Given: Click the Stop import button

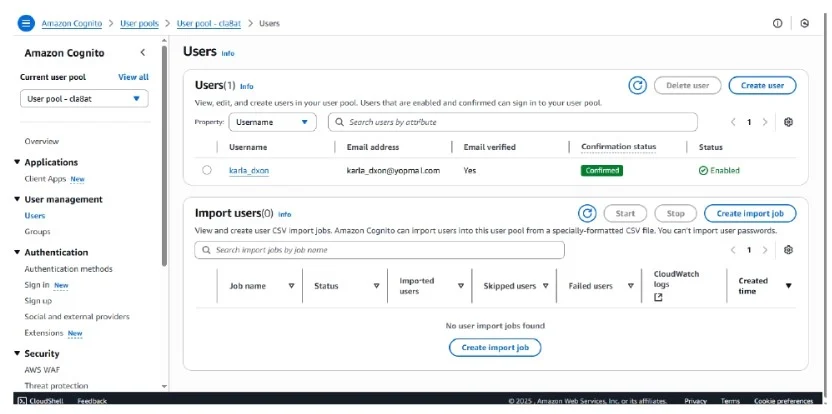Looking at the screenshot, I should coord(675,213).
